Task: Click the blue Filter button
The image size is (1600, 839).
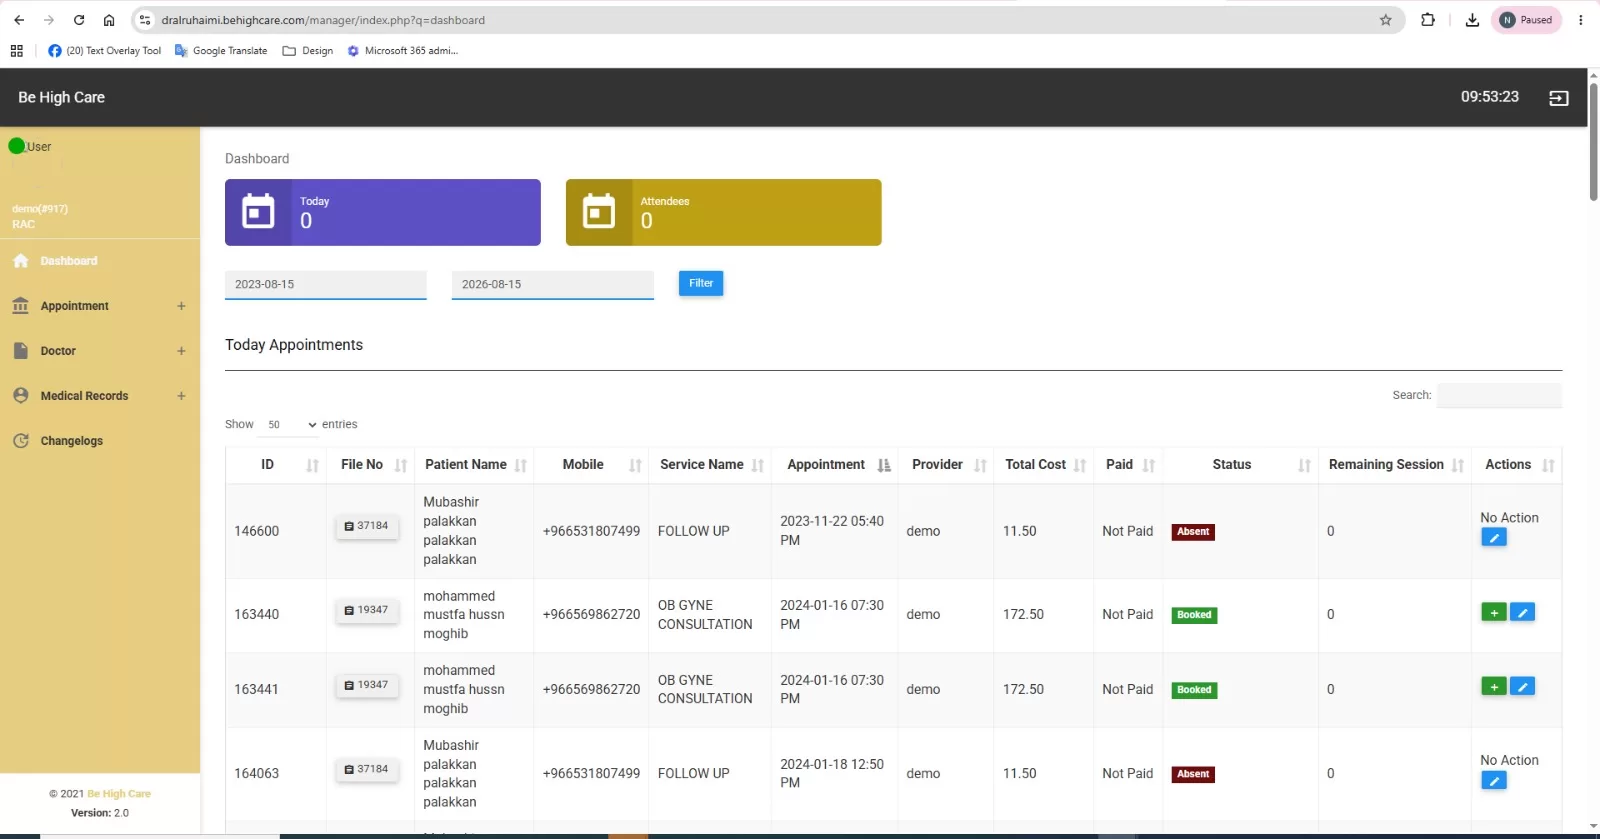Action: pyautogui.click(x=701, y=284)
